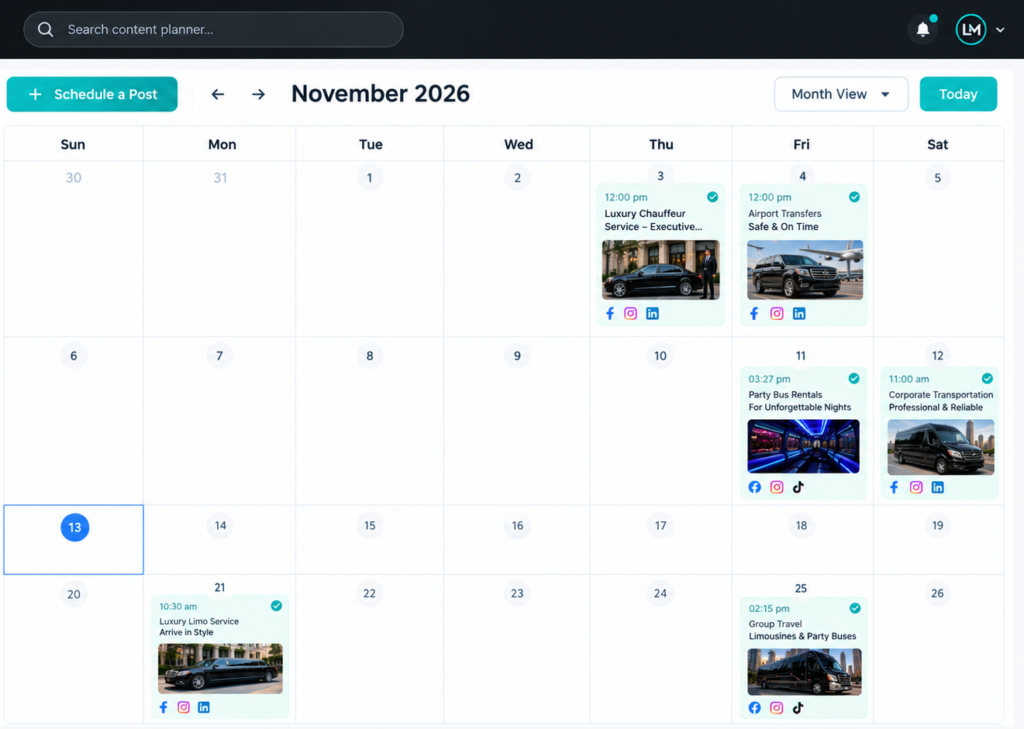
Task: Click checkmark on Airport Transfers post
Action: (854, 197)
